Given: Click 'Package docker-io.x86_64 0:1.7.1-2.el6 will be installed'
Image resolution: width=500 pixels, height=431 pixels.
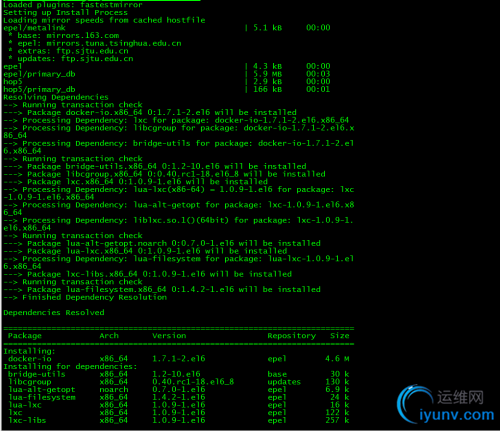Looking at the screenshot, I should click(x=162, y=113).
